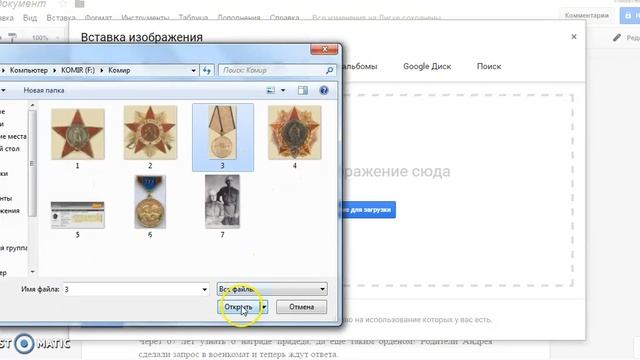Image resolution: width=640 pixels, height=360 pixels.
Task: Open the Все файлы file type dropdown
Action: pos(272,289)
